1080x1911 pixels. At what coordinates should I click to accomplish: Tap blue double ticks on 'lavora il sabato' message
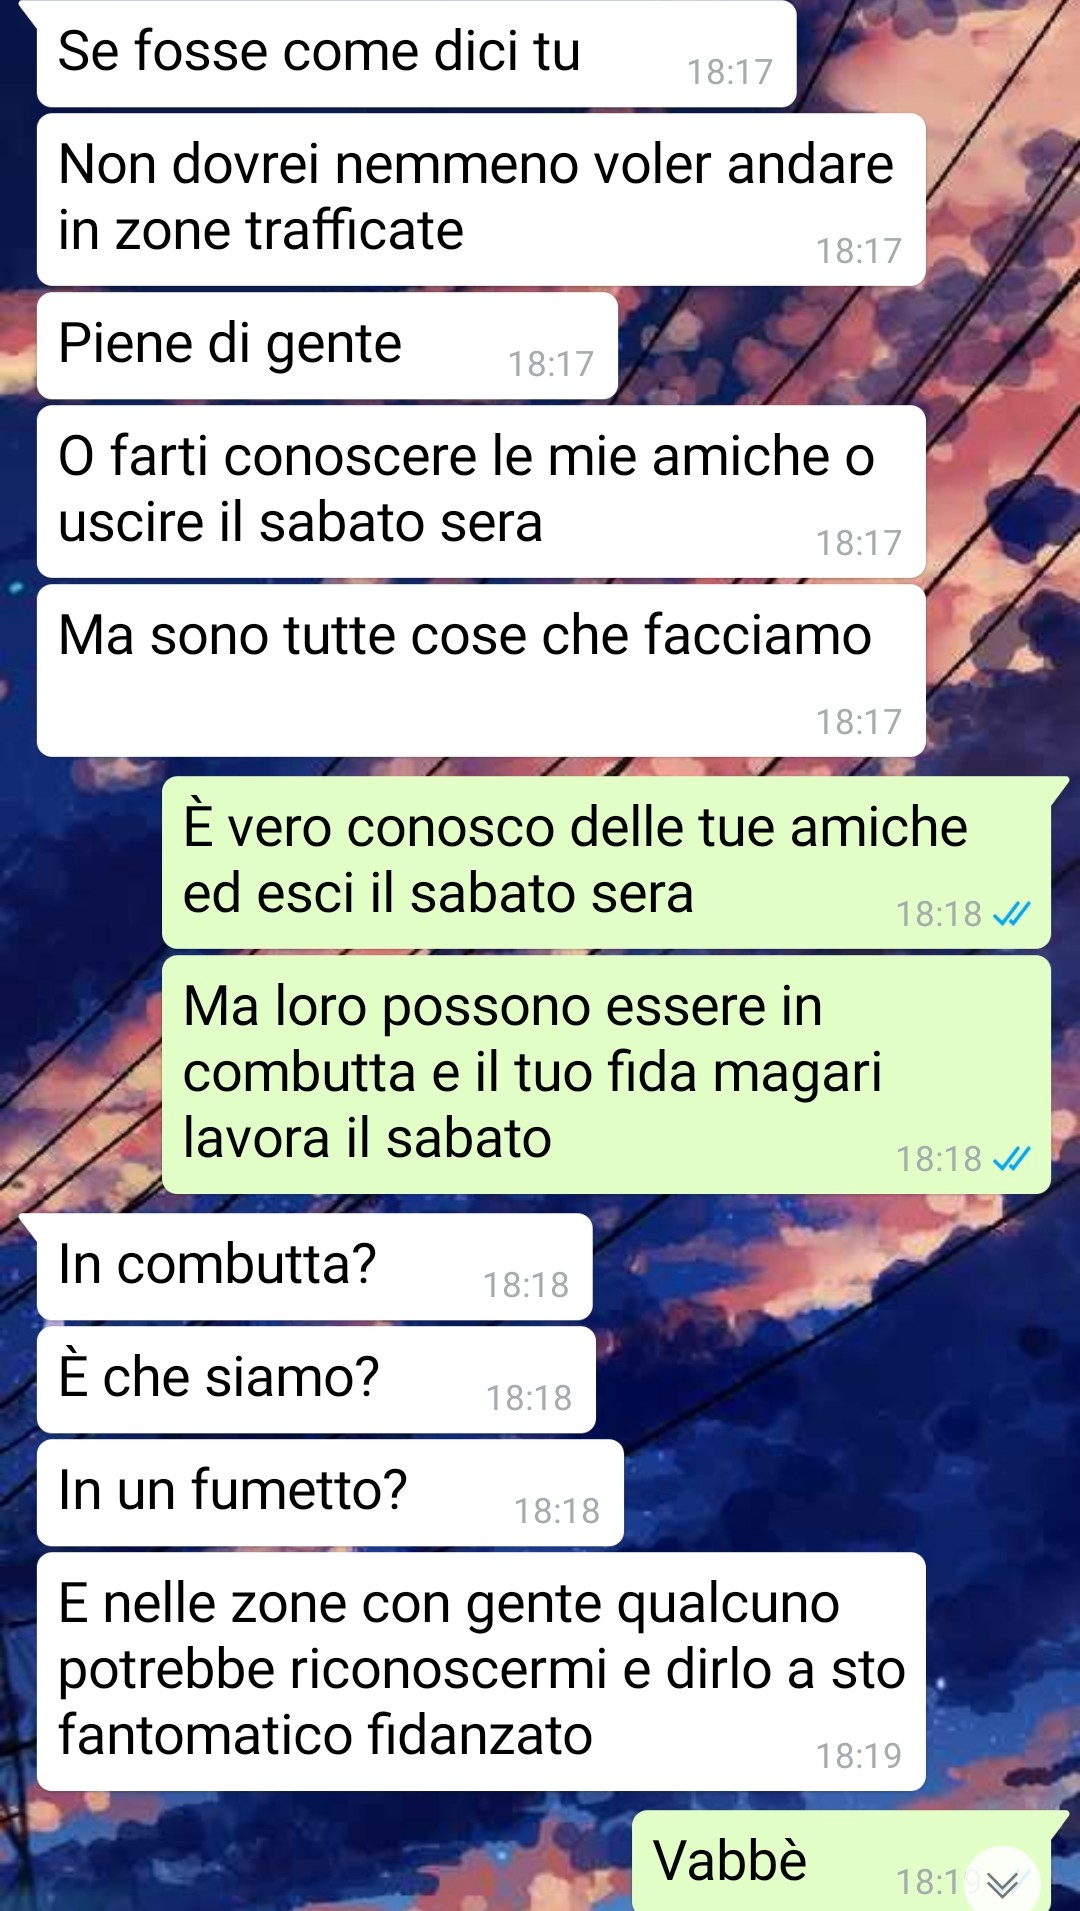click(x=1011, y=1159)
